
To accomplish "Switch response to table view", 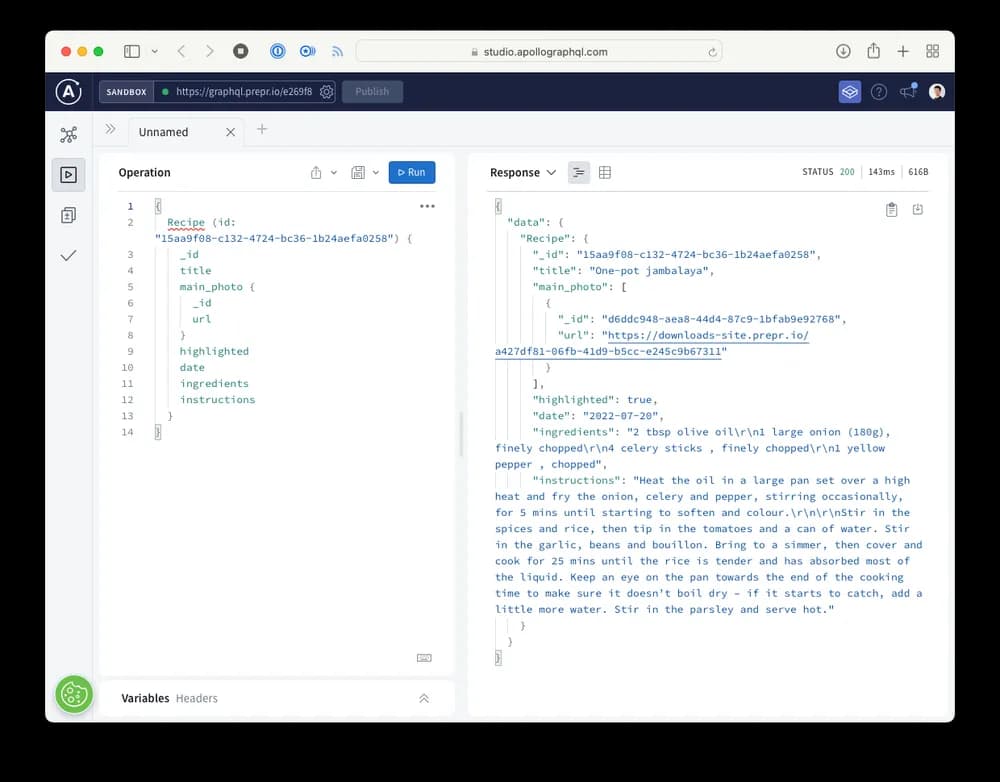I will 605,172.
